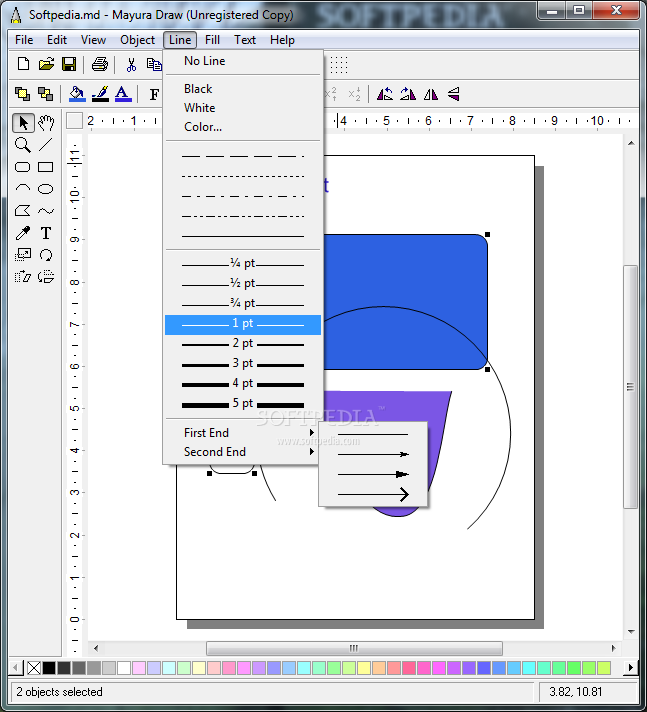The height and width of the screenshot is (712, 647).
Task: Choose Black line color
Action: coord(243,89)
